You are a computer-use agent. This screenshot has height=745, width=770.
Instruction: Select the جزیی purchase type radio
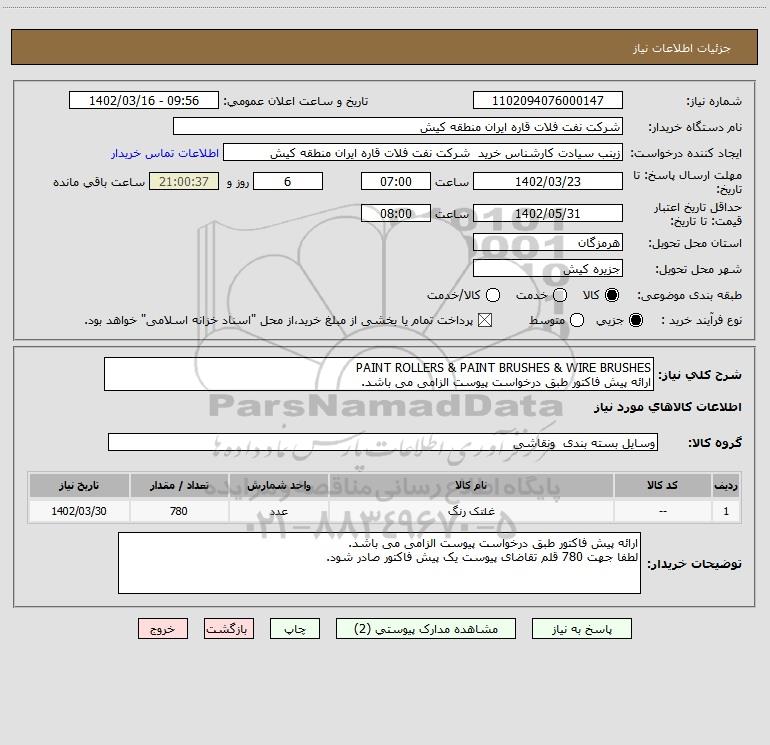click(636, 321)
